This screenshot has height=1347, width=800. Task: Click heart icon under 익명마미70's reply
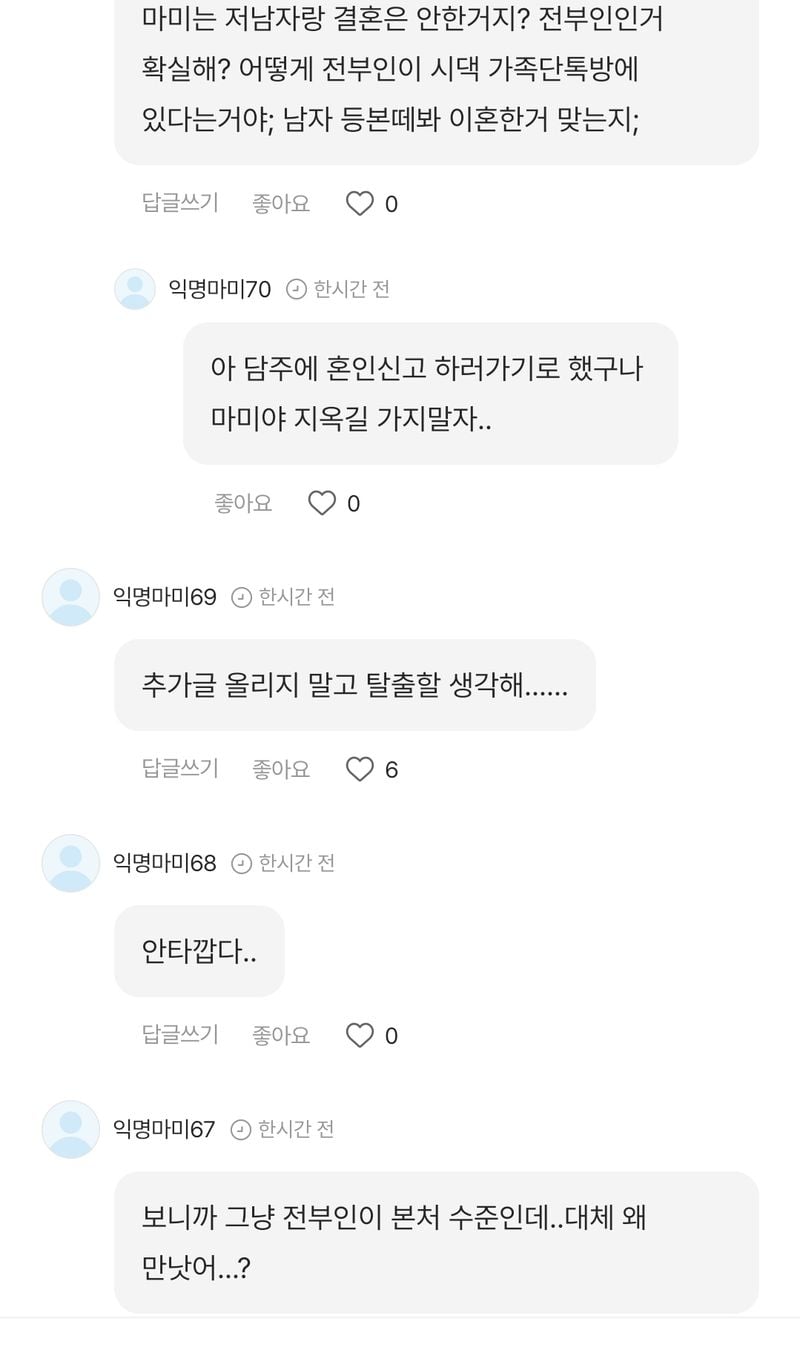point(322,503)
